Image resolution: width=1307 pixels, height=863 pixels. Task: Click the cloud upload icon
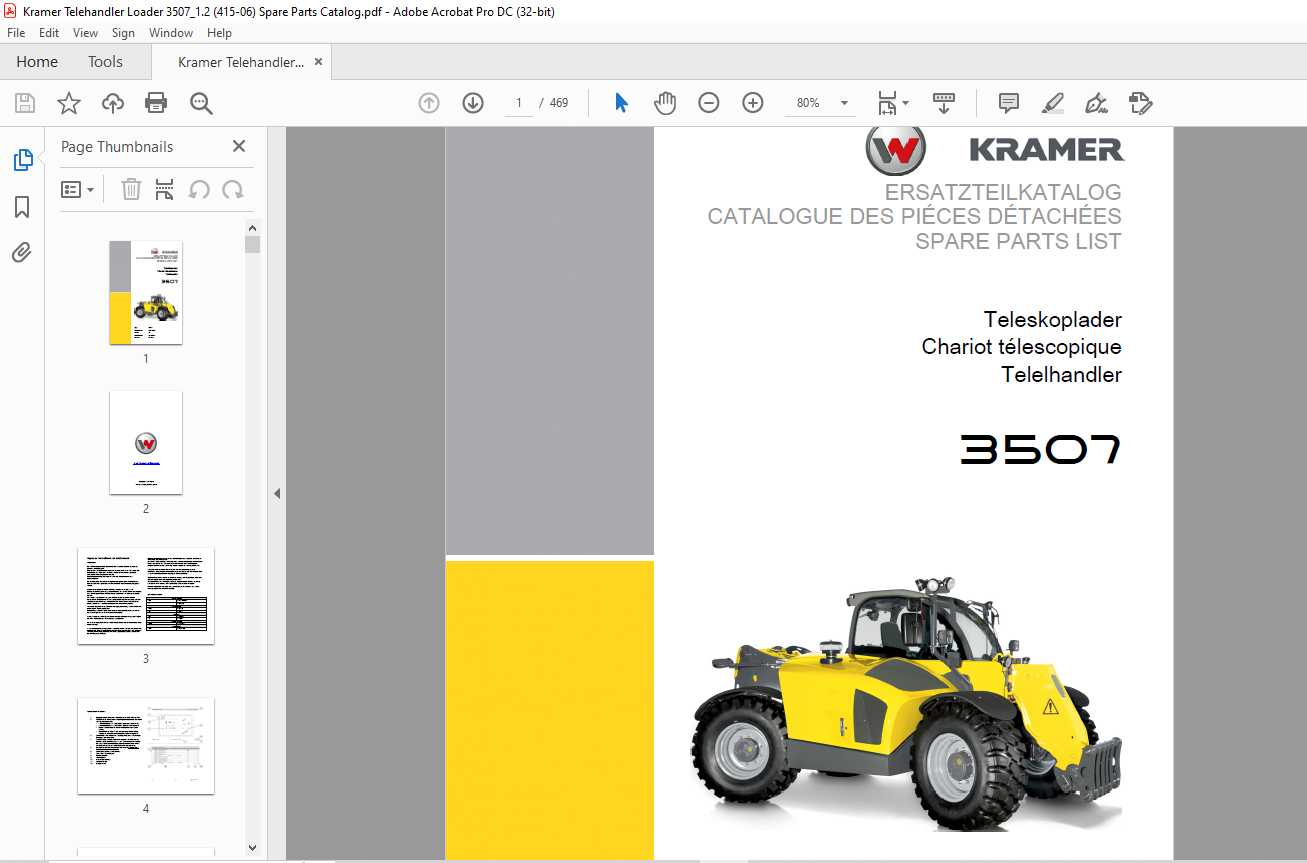[113, 103]
